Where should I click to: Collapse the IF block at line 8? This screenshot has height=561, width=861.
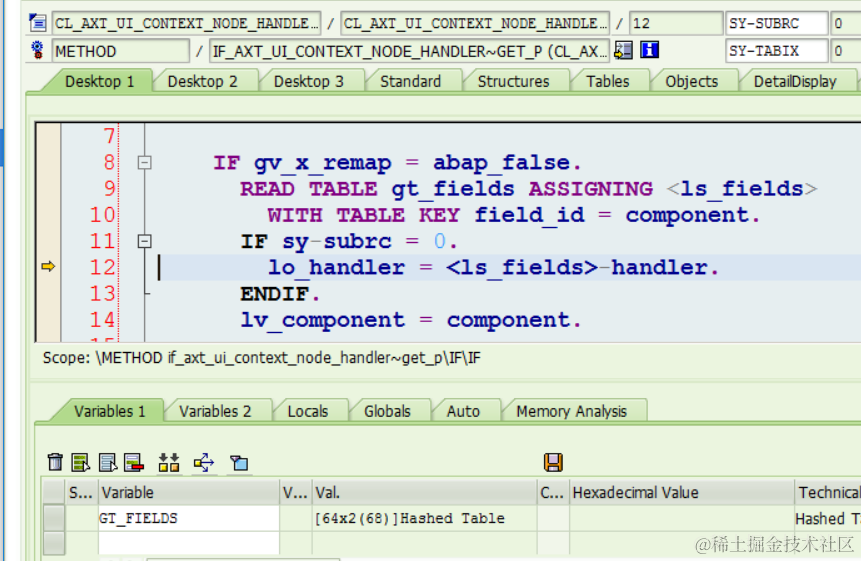144,162
